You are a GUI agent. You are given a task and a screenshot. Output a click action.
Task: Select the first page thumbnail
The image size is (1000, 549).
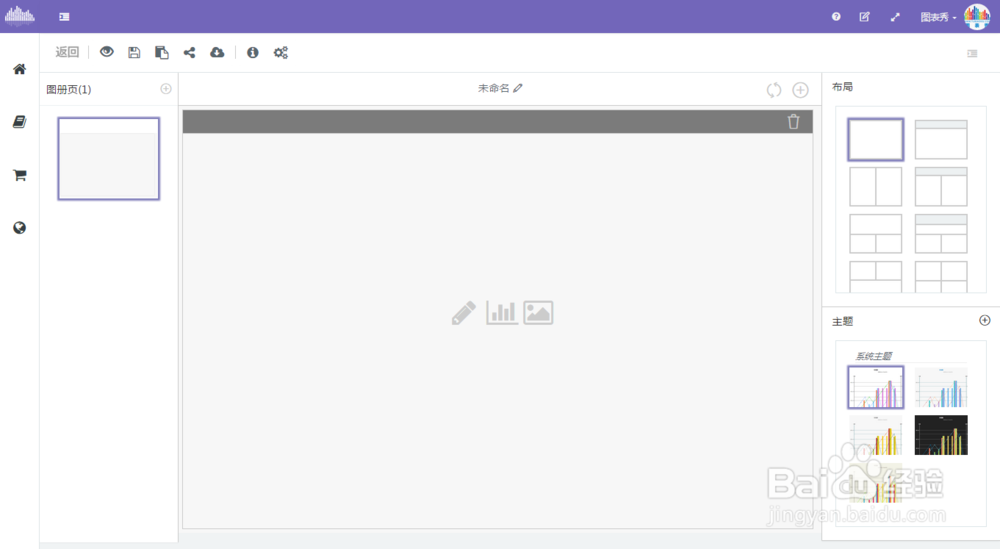pyautogui.click(x=108, y=159)
